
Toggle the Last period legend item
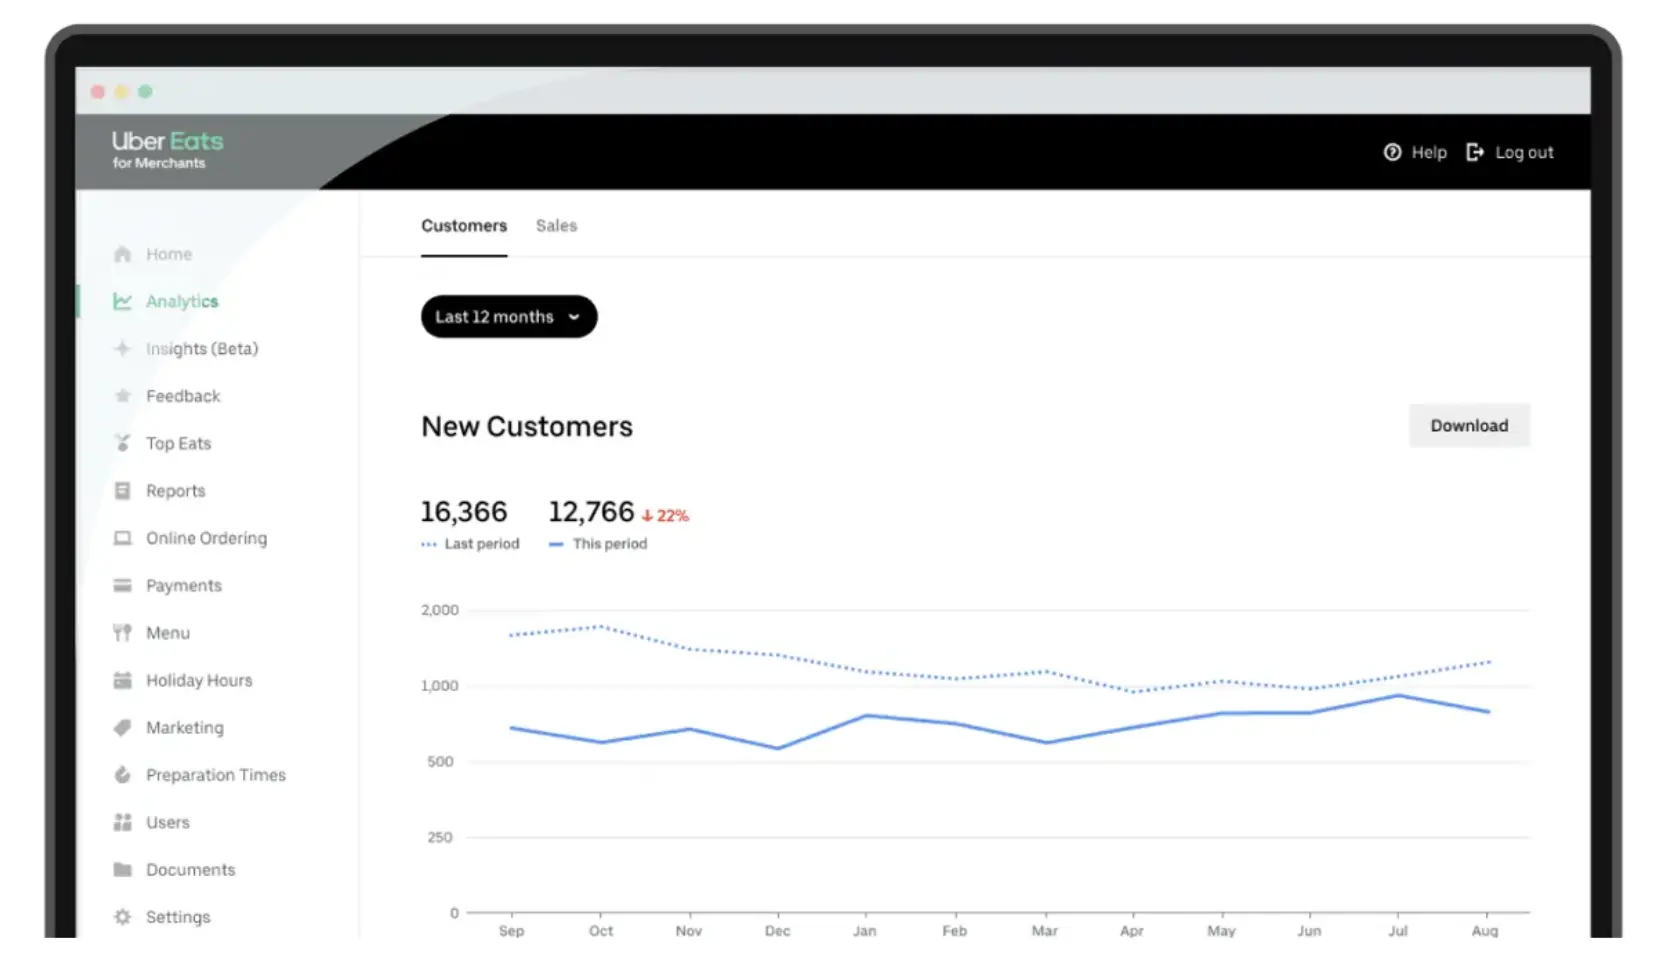(471, 544)
